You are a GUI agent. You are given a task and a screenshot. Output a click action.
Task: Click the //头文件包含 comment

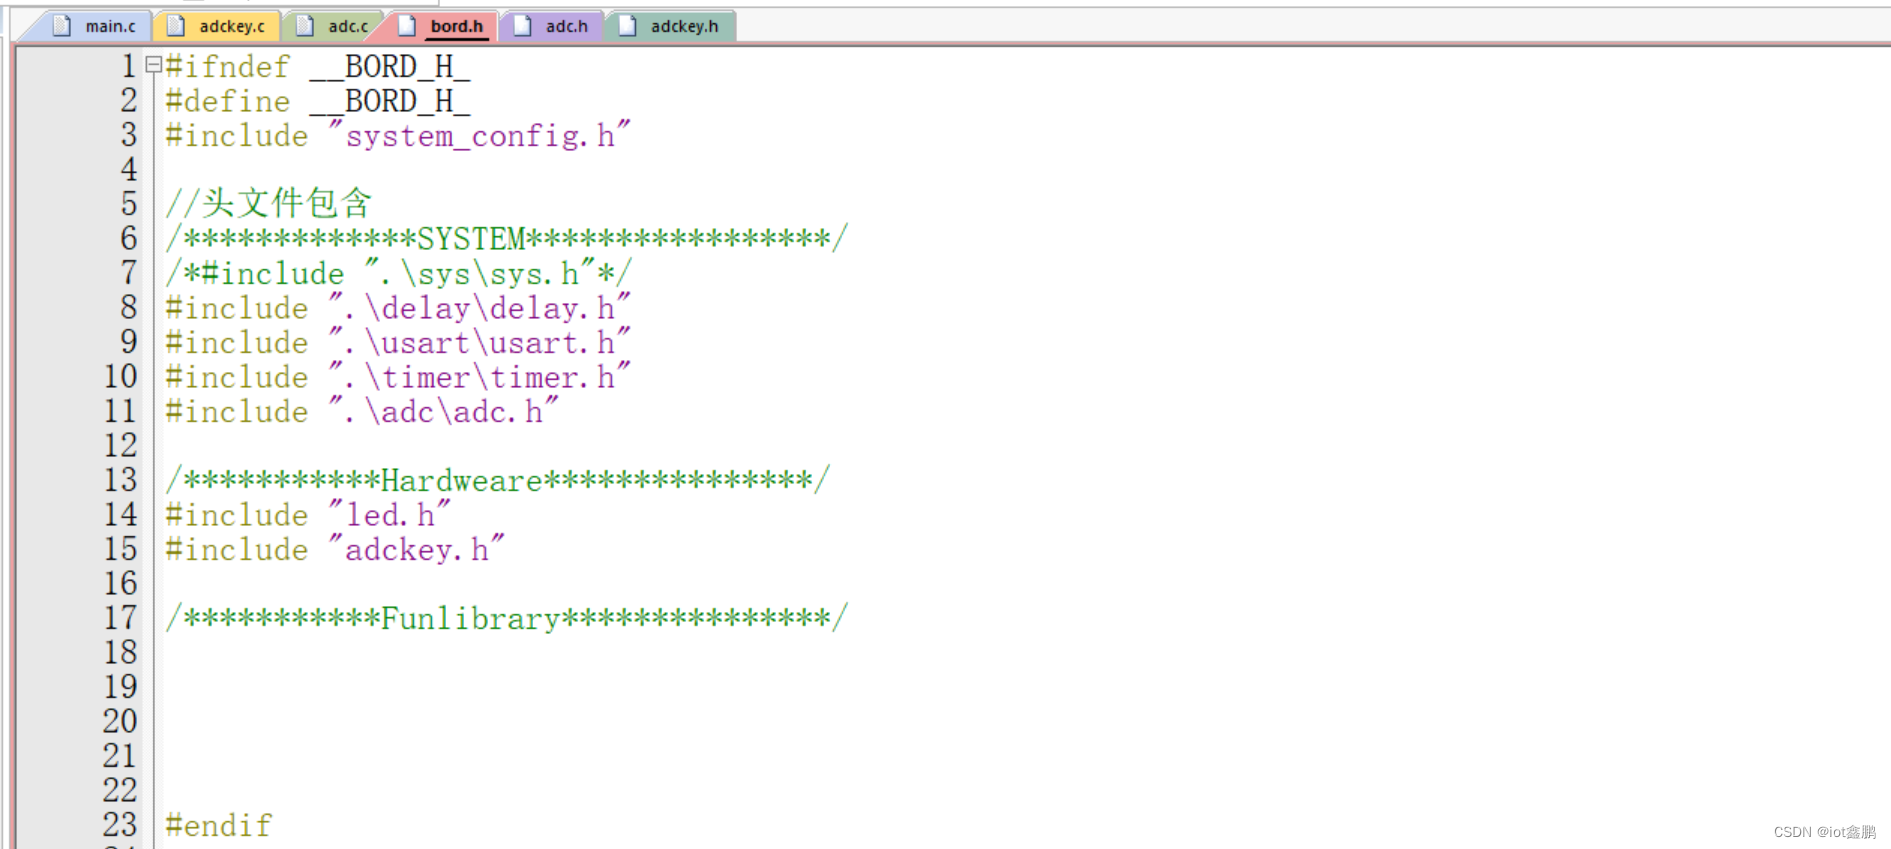coord(269,204)
